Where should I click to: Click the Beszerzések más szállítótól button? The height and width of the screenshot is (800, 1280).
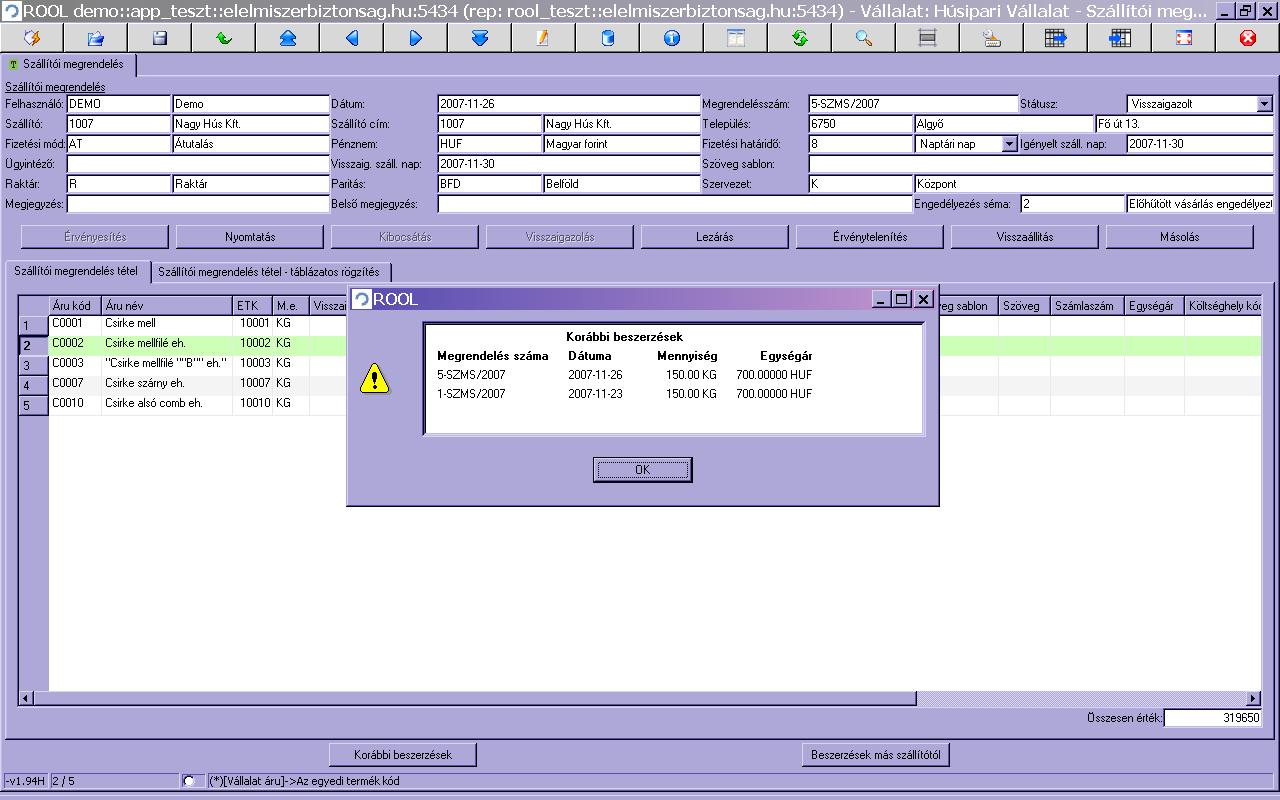tap(875, 755)
